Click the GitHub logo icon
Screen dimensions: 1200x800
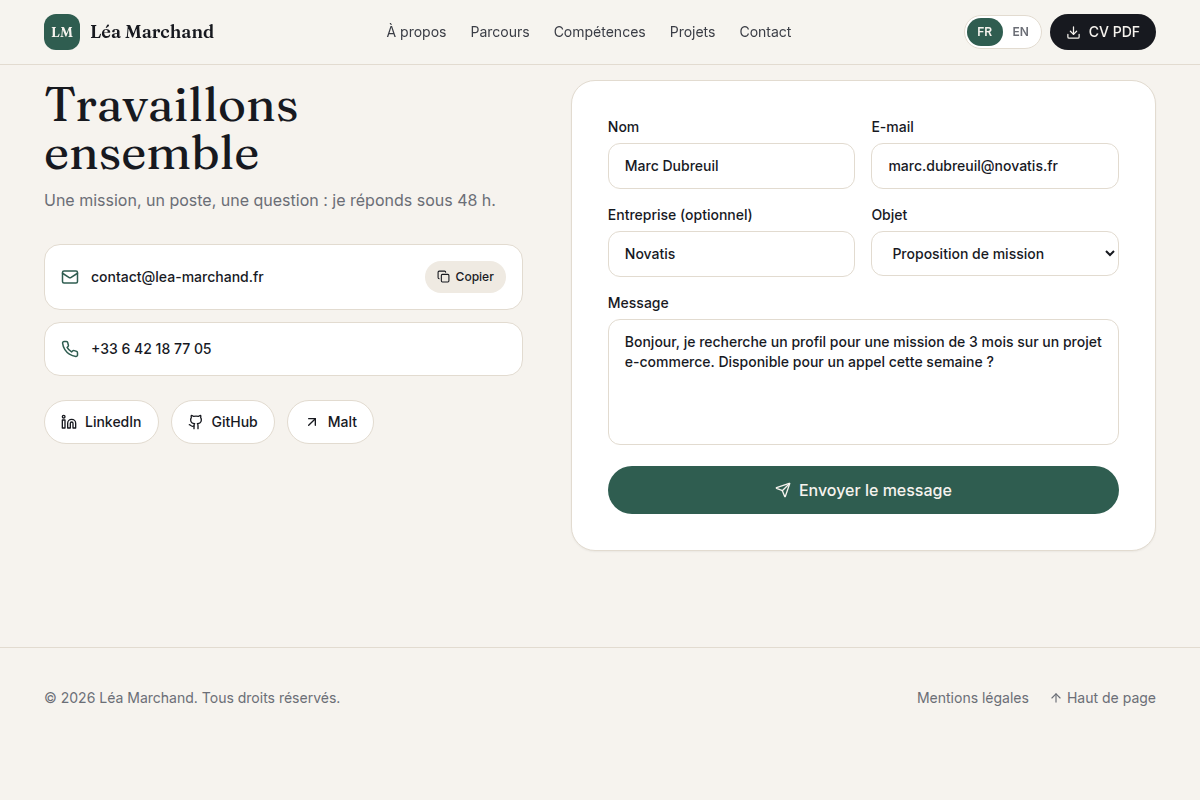(196, 422)
